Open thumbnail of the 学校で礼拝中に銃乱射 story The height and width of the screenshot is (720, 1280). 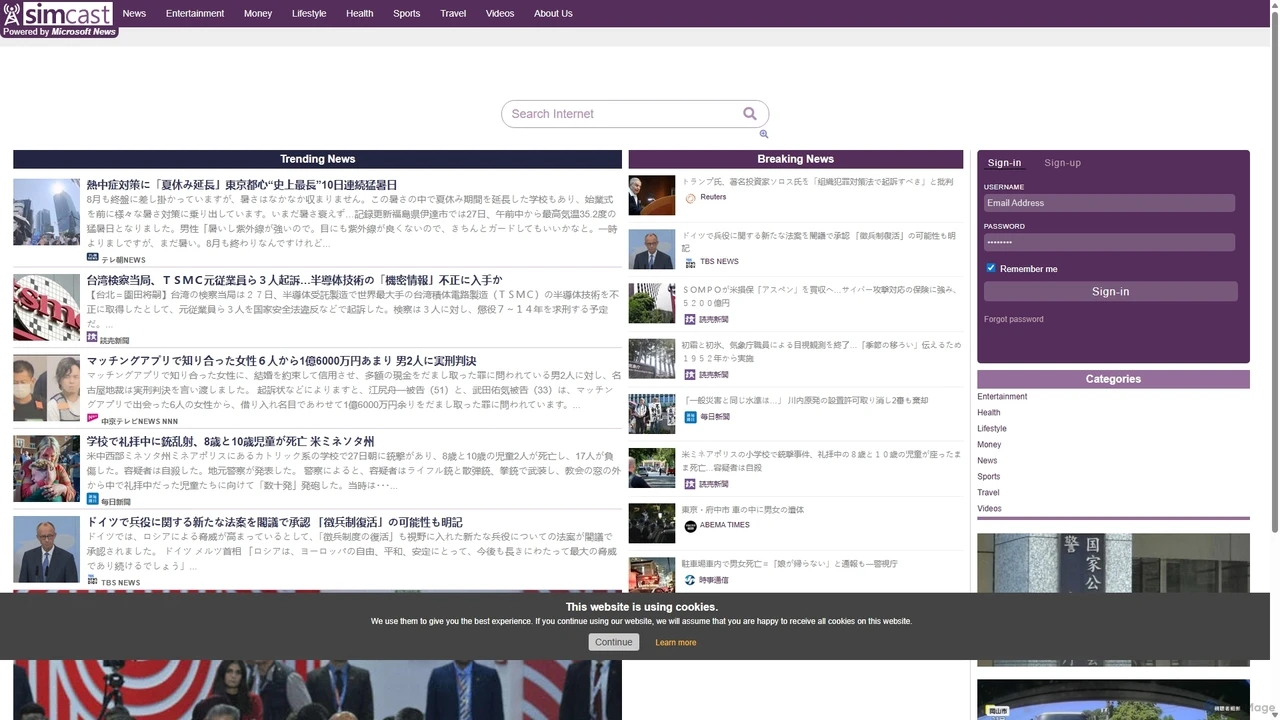[x=46, y=468]
